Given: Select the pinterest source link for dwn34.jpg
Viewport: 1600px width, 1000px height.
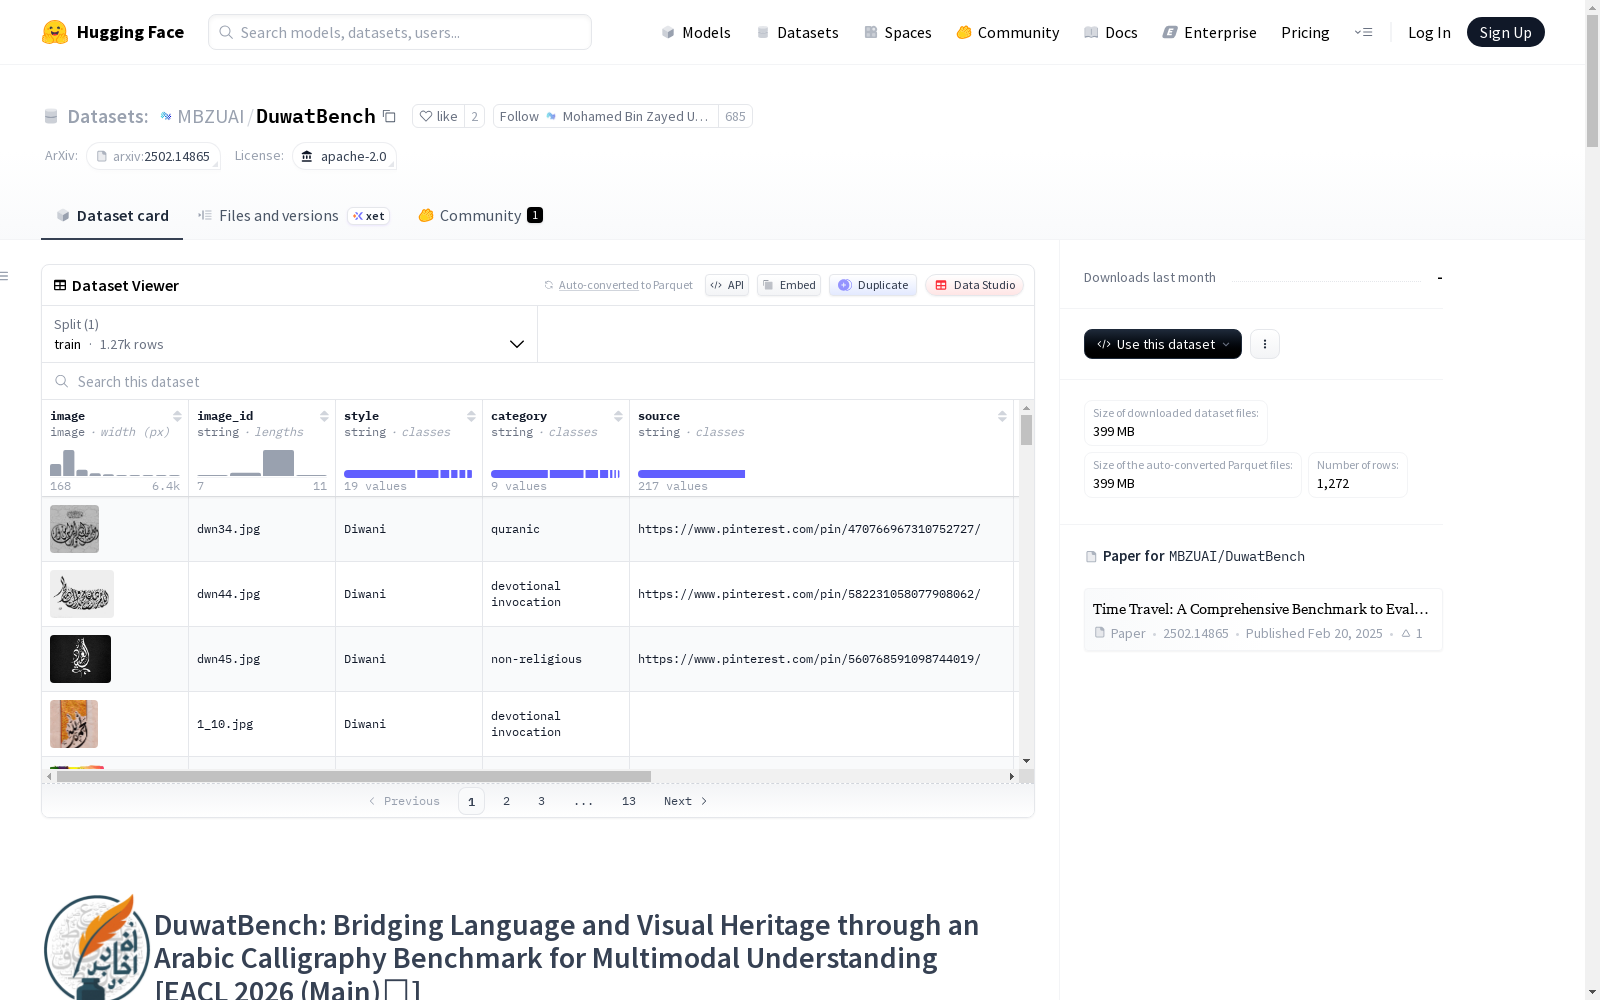Looking at the screenshot, I should [809, 529].
